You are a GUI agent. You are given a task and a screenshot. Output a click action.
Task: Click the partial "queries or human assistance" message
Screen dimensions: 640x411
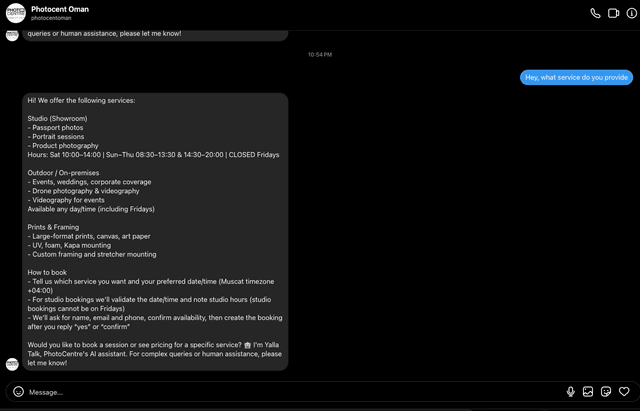tap(105, 33)
